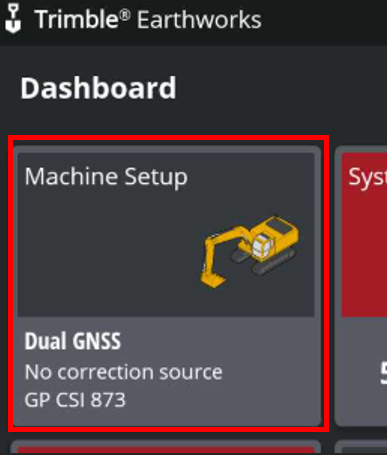Click the Trimble Earthworks title text
The image size is (387, 455).
tap(148, 19)
